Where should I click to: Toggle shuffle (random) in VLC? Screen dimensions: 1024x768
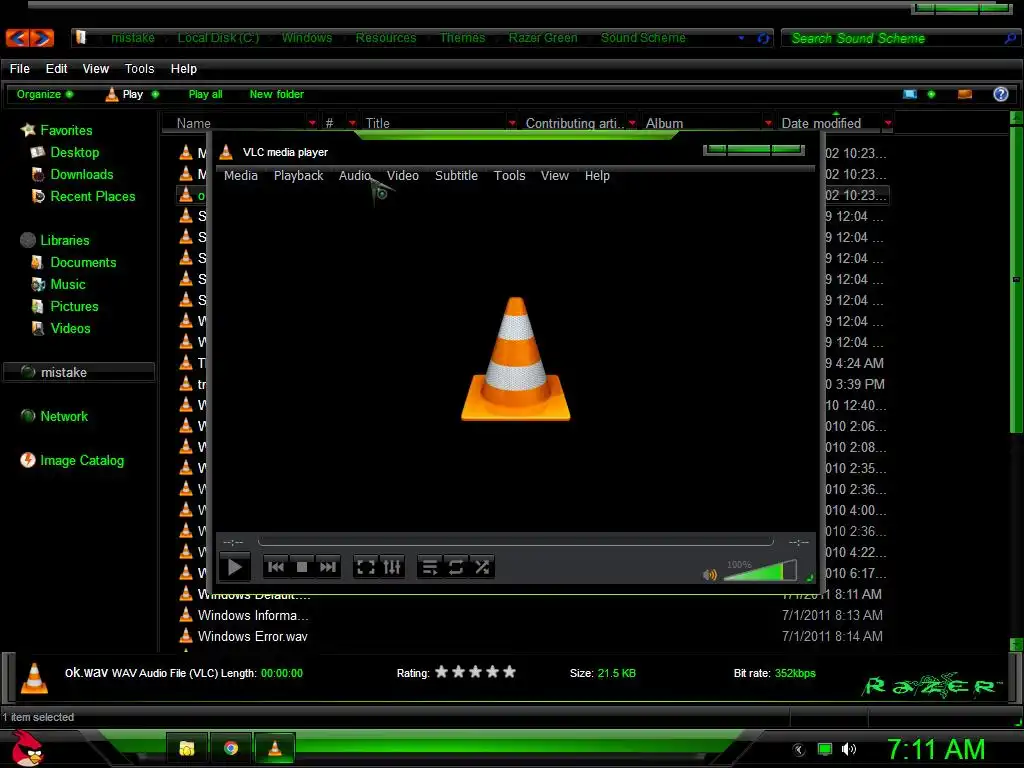pyautogui.click(x=482, y=567)
